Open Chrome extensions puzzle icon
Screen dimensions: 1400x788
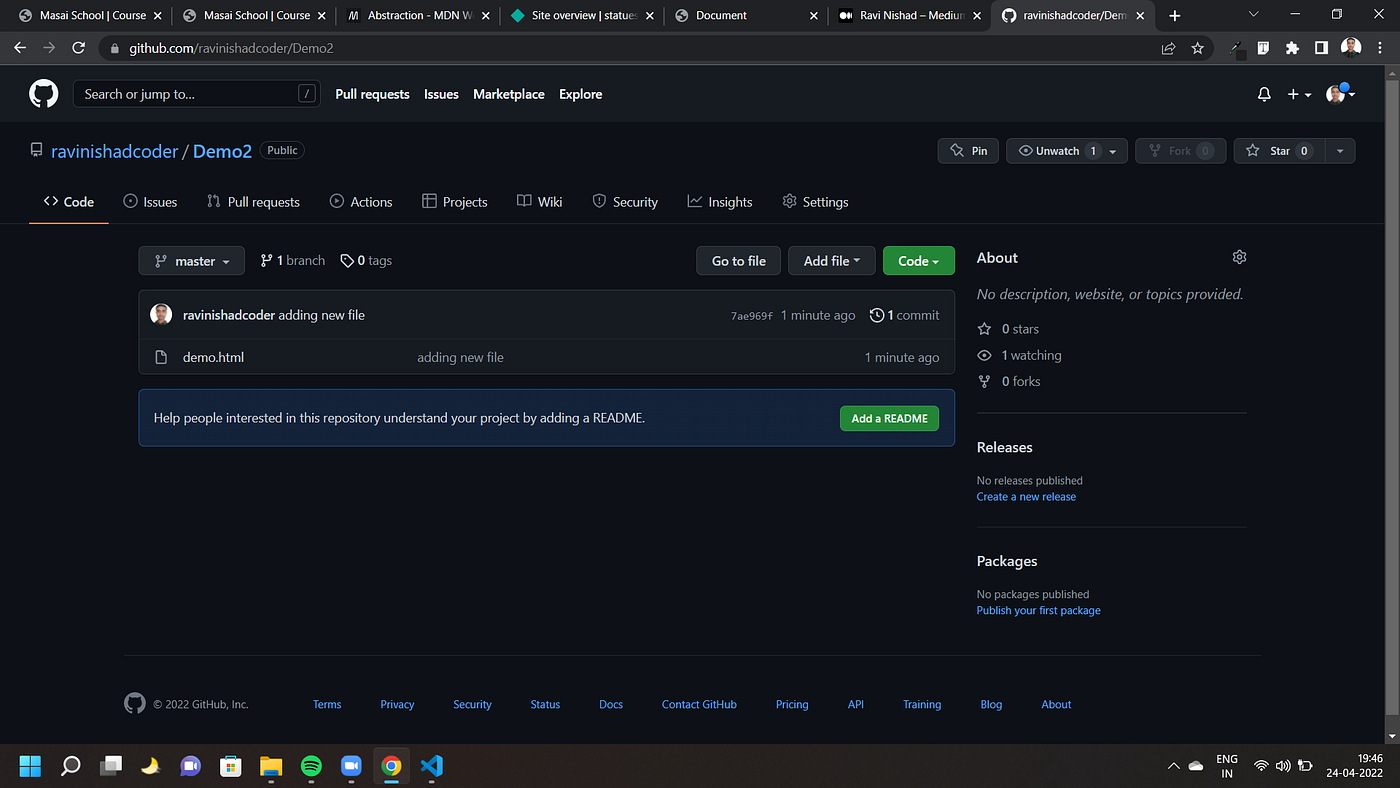pyautogui.click(x=1292, y=47)
